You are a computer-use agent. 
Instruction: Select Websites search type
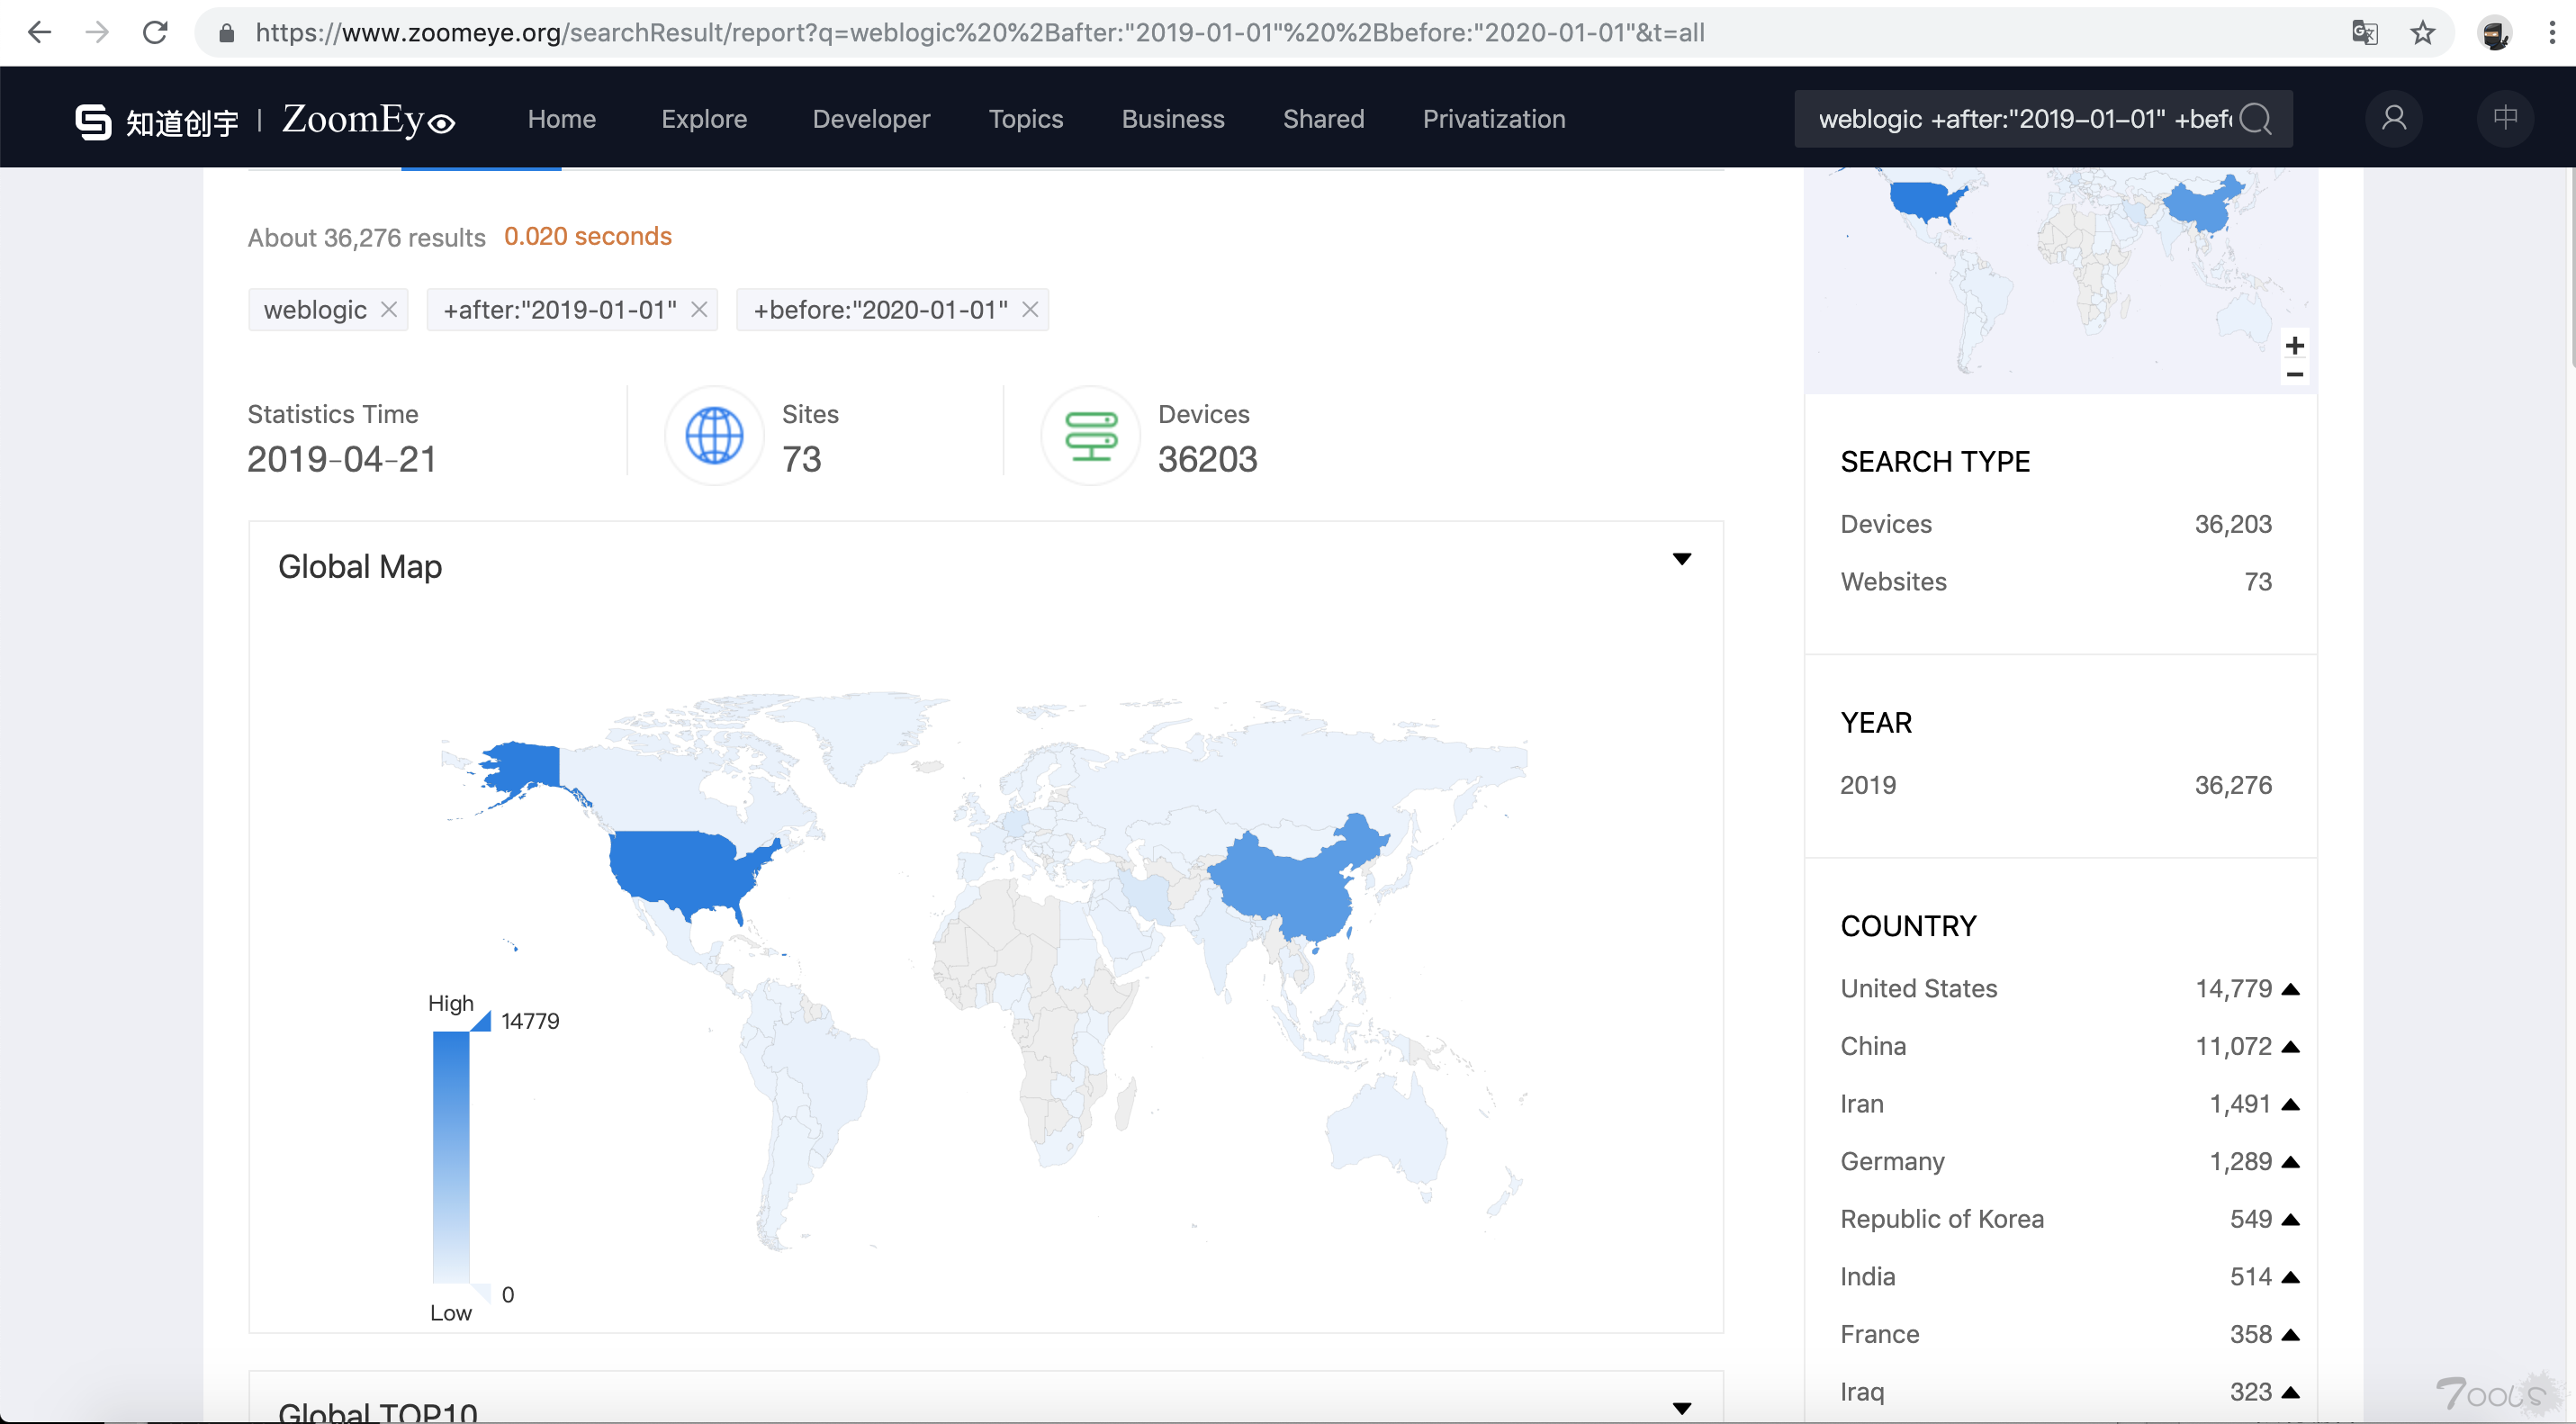point(1893,582)
